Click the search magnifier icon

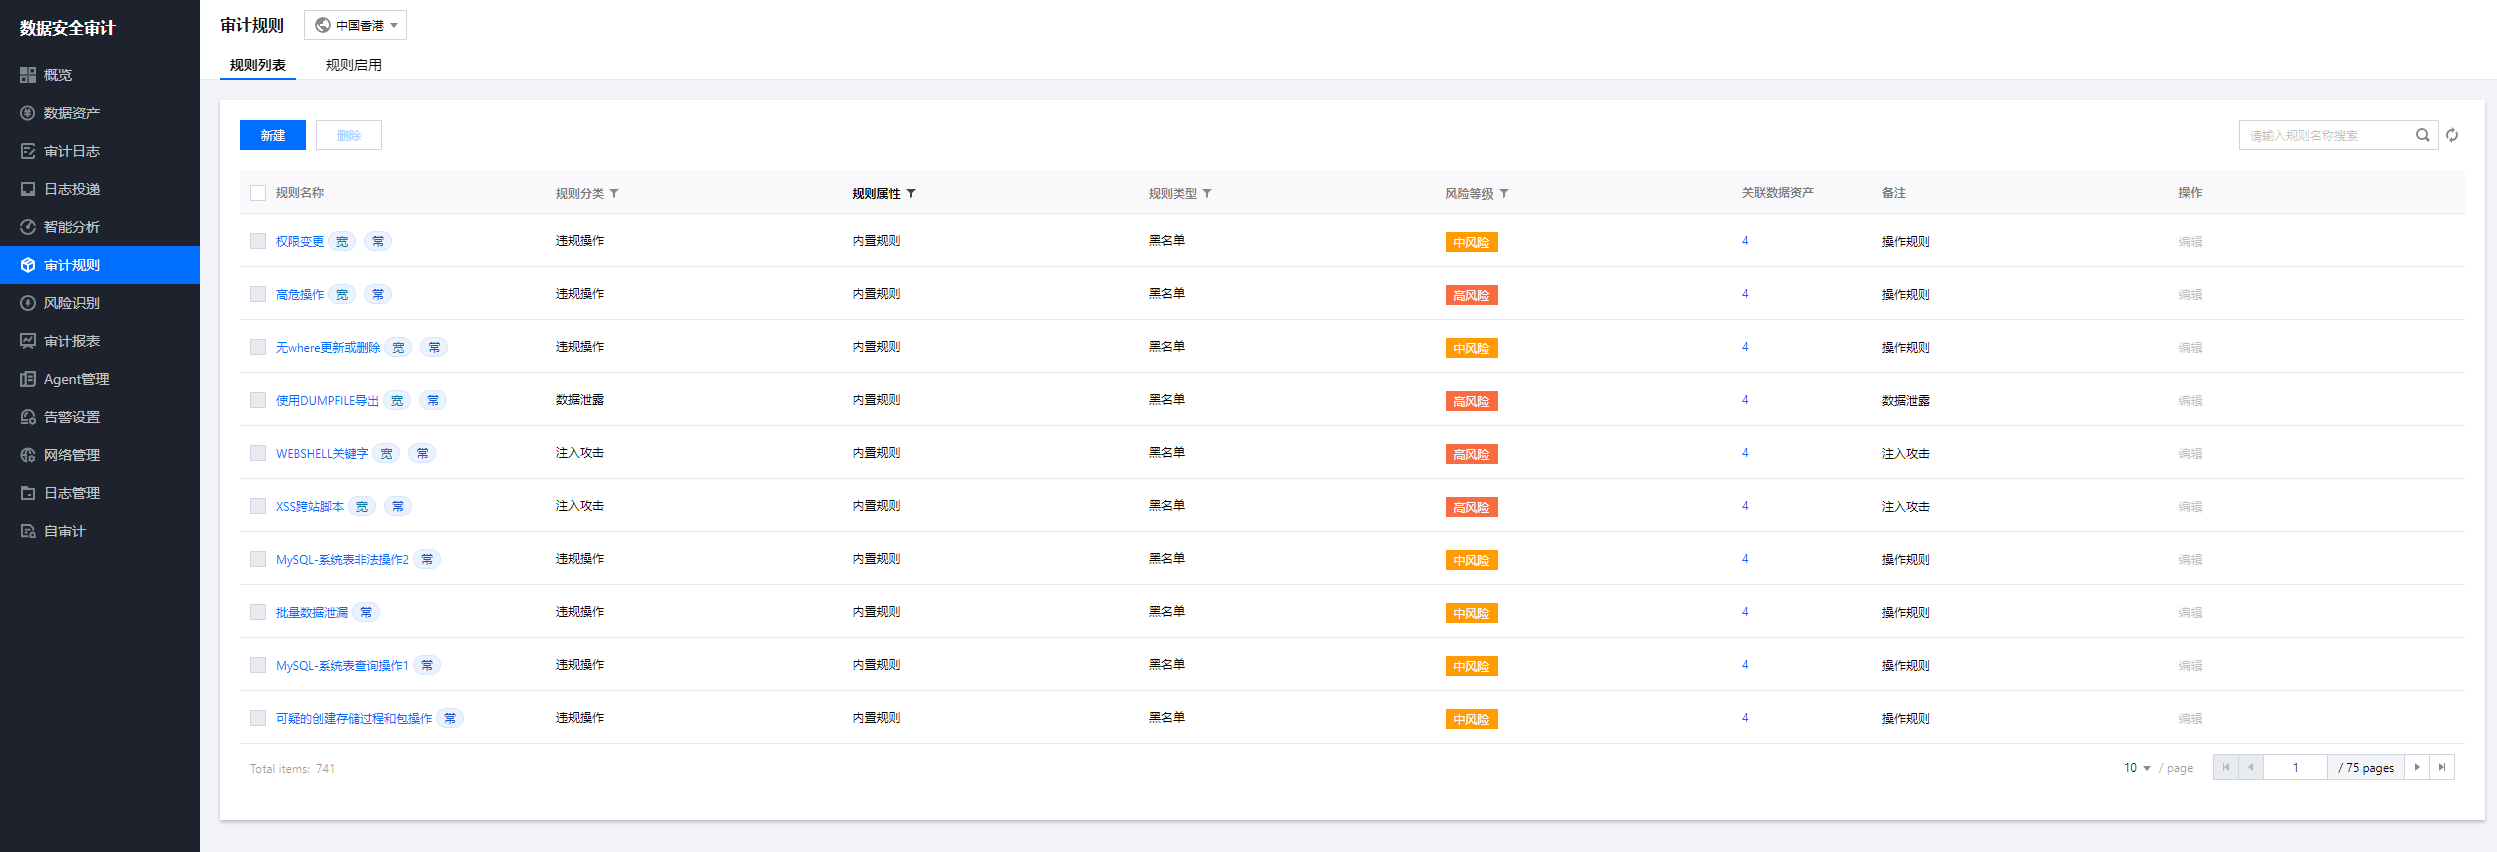click(x=2422, y=135)
